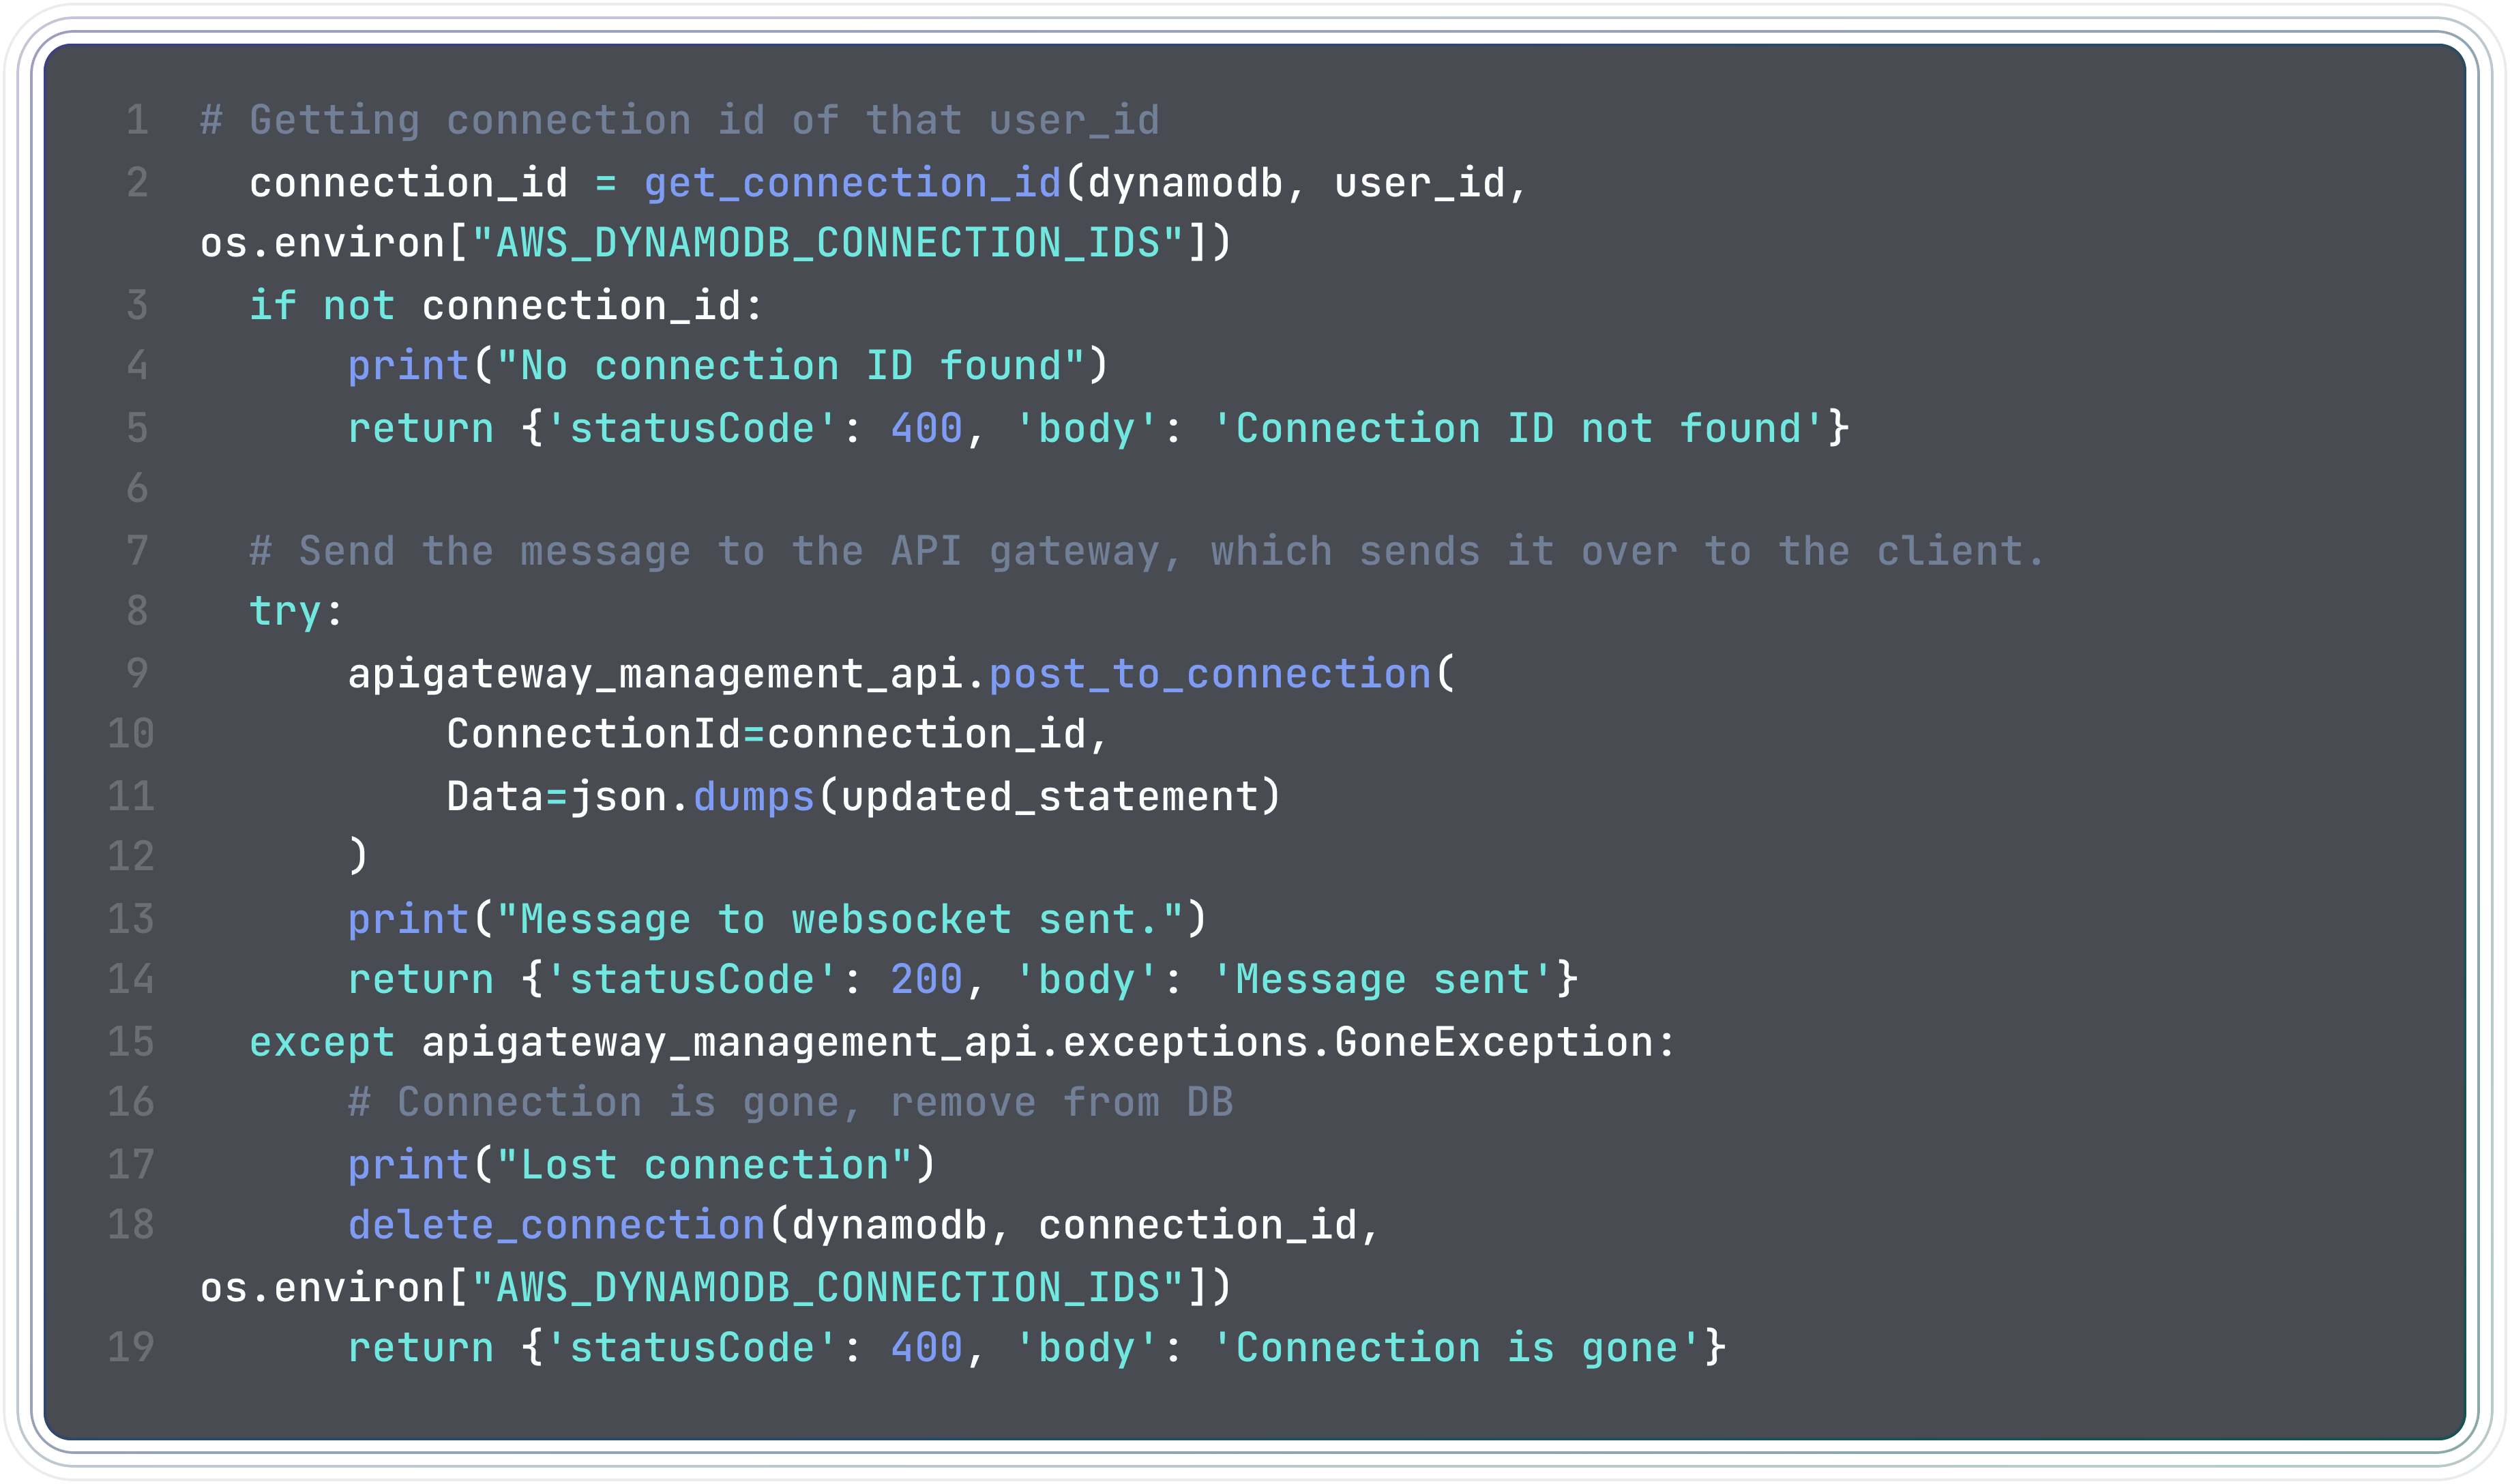2510x1484 pixels.
Task: Click the 'if not' keyword on line 3
Action: [322, 305]
